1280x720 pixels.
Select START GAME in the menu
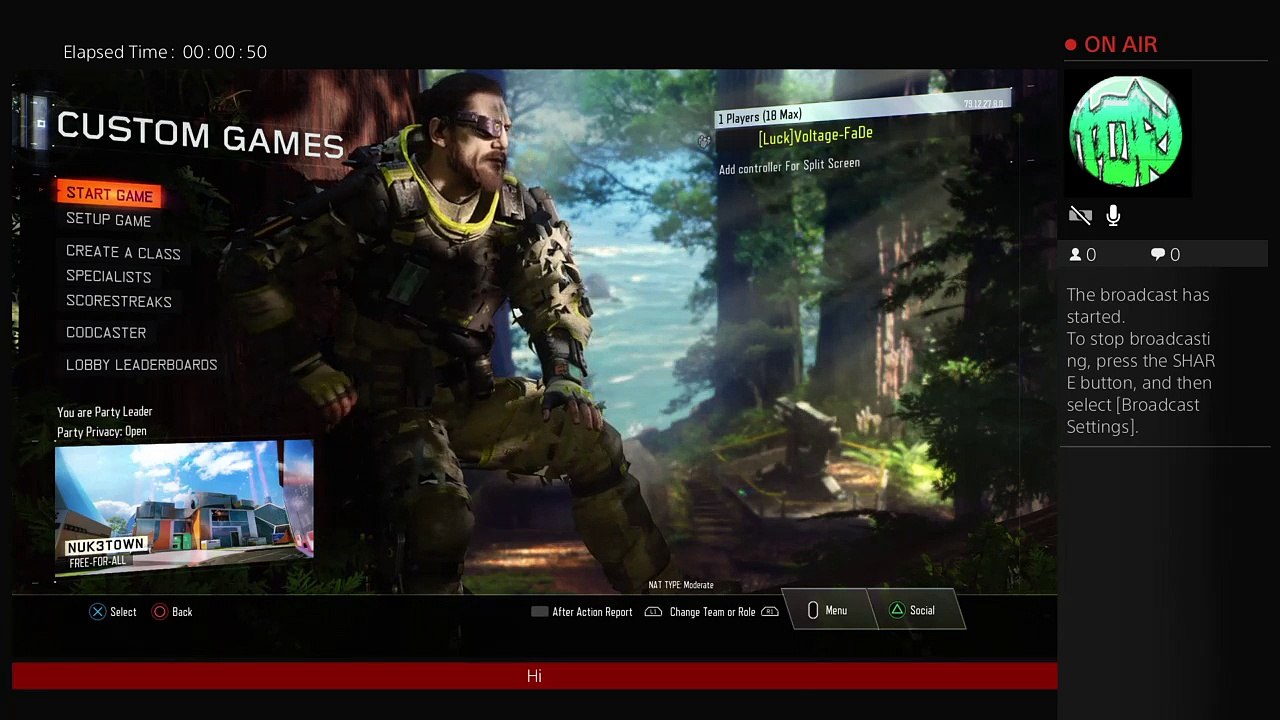click(109, 195)
